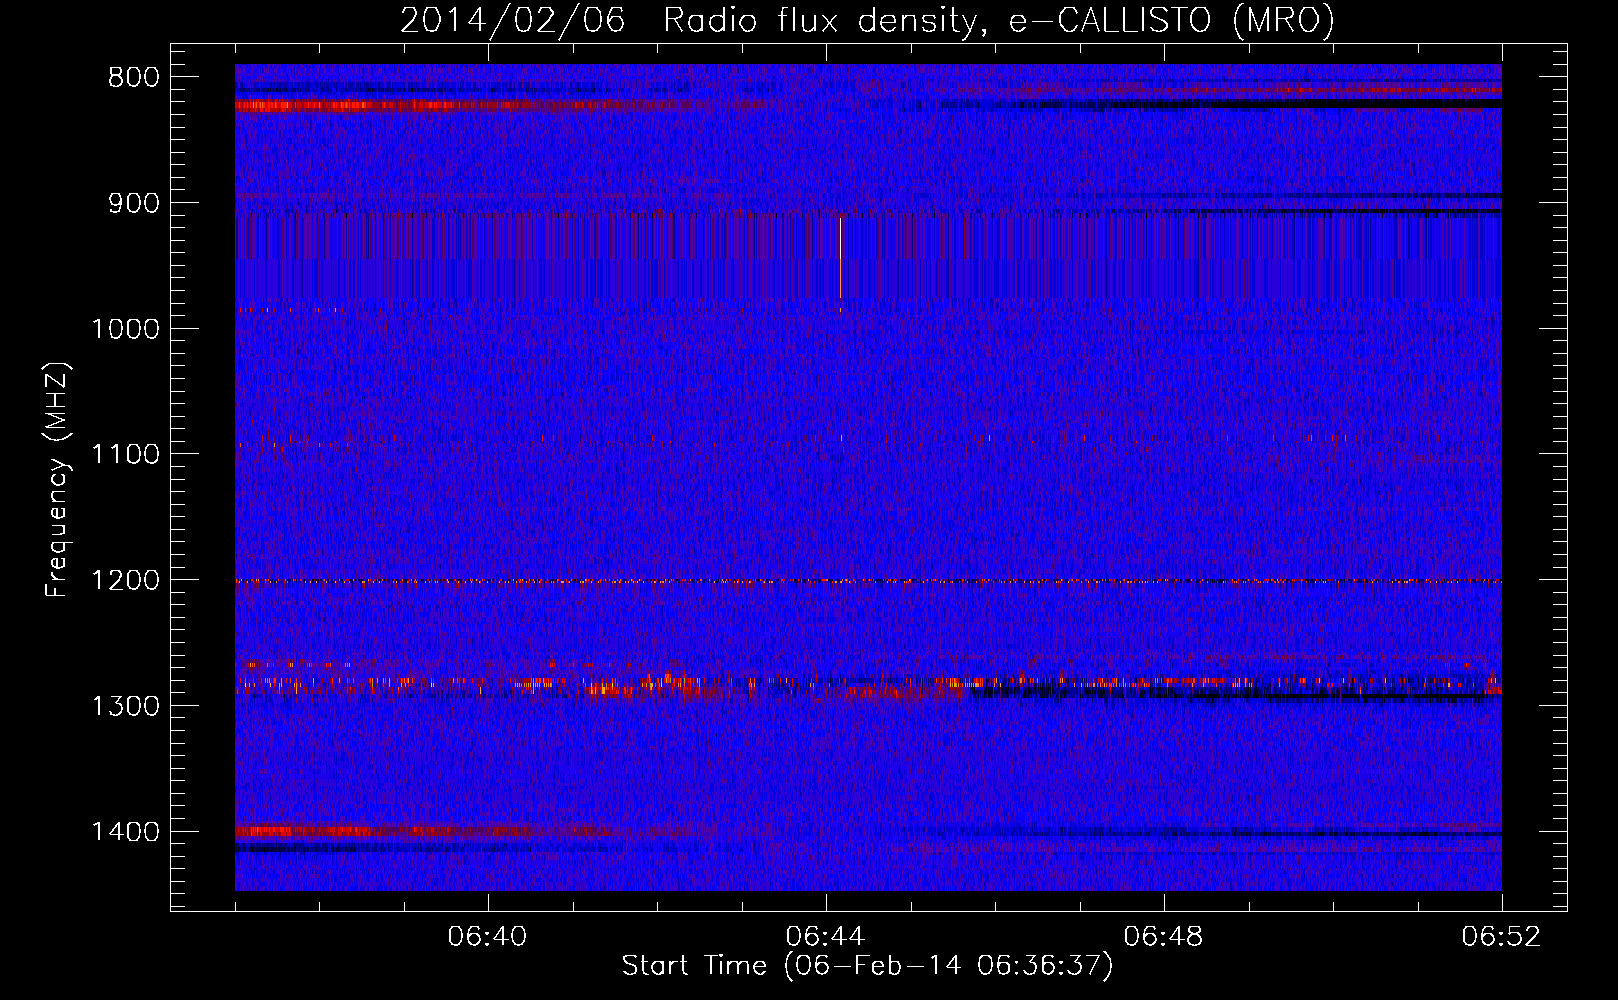Click the dotted horizontal line at 1200 MHz

pyautogui.click(x=868, y=581)
